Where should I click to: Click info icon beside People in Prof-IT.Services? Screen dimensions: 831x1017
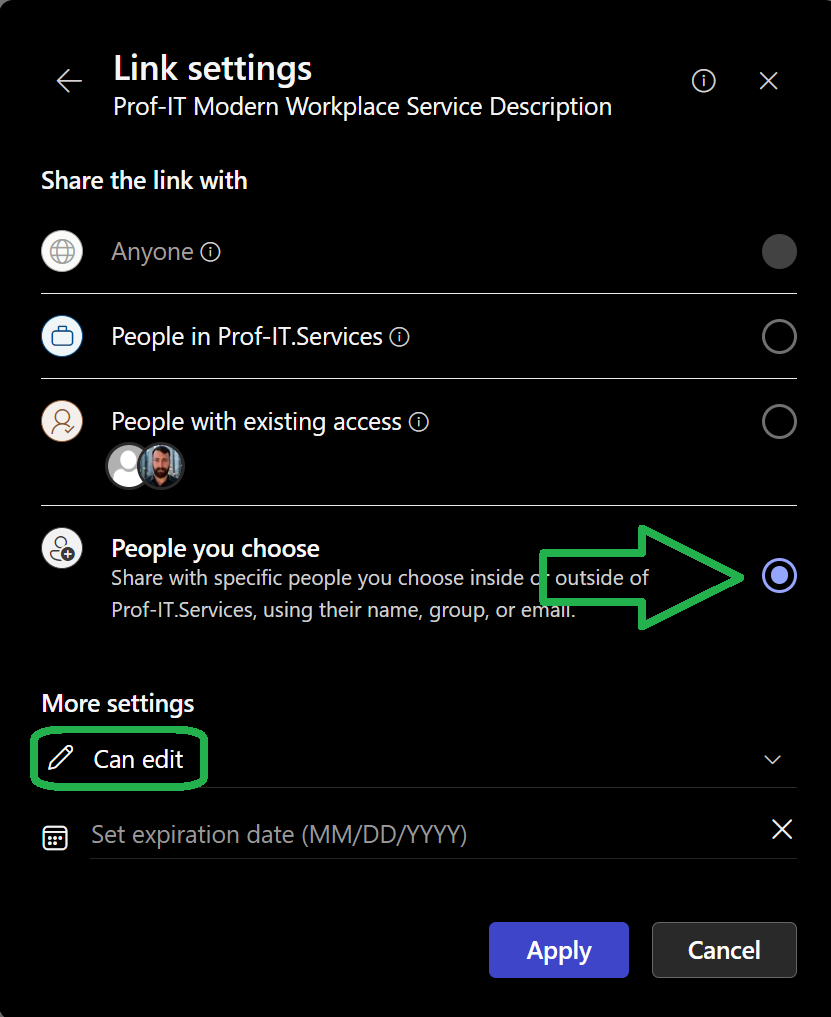(x=399, y=337)
